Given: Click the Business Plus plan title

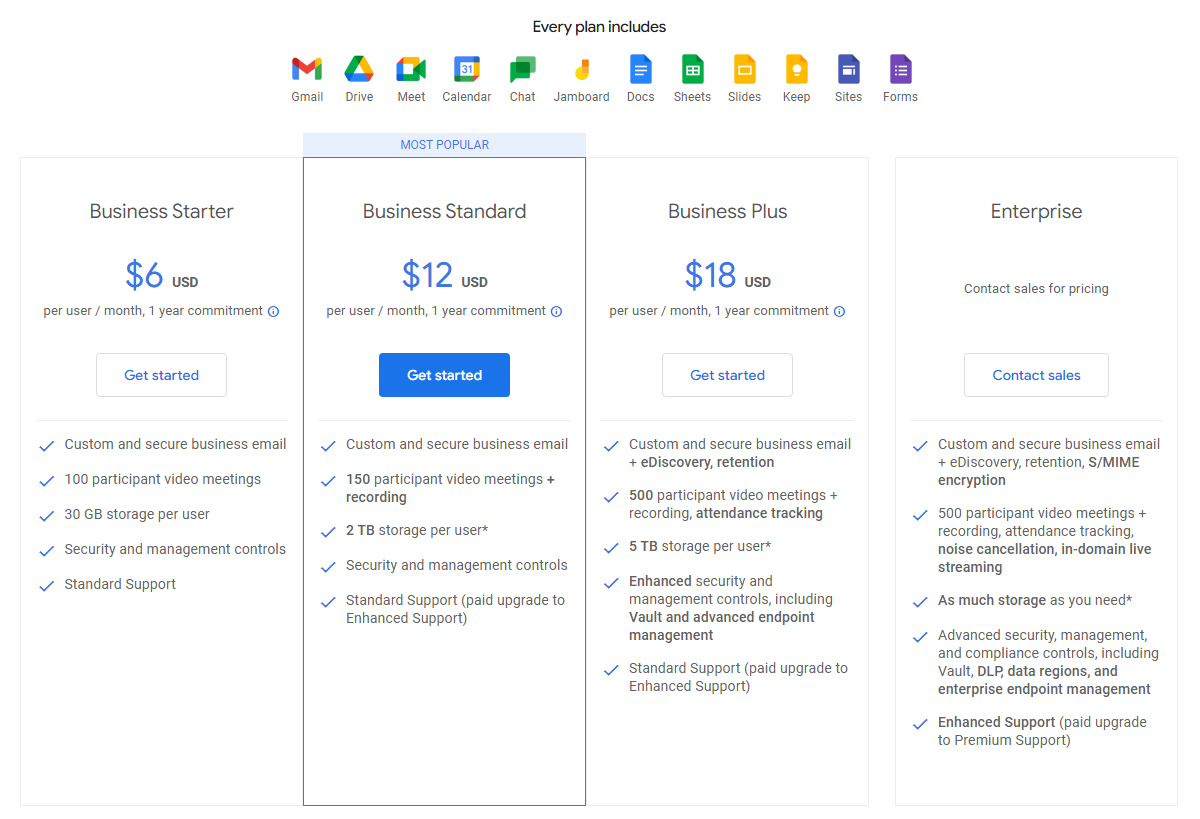Looking at the screenshot, I should [x=727, y=211].
